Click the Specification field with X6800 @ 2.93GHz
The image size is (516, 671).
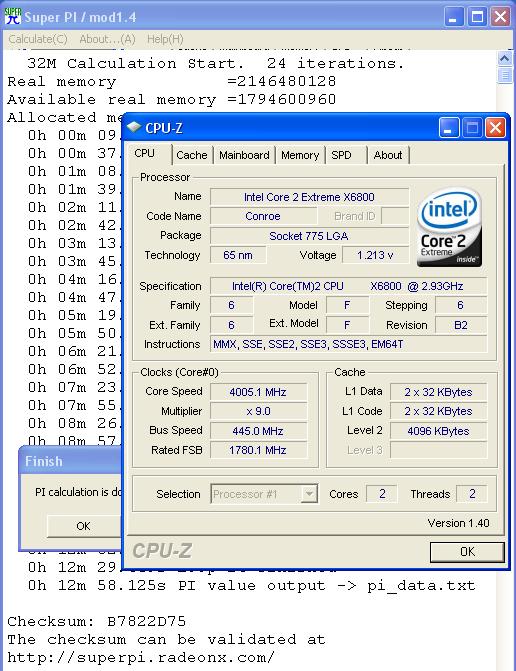[x=348, y=286]
